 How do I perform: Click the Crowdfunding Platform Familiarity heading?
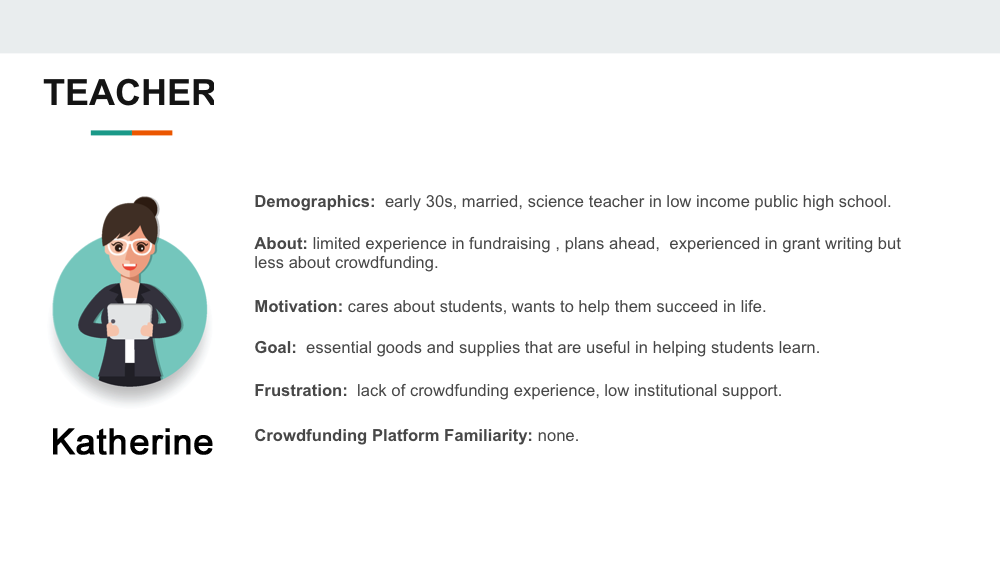pos(393,436)
